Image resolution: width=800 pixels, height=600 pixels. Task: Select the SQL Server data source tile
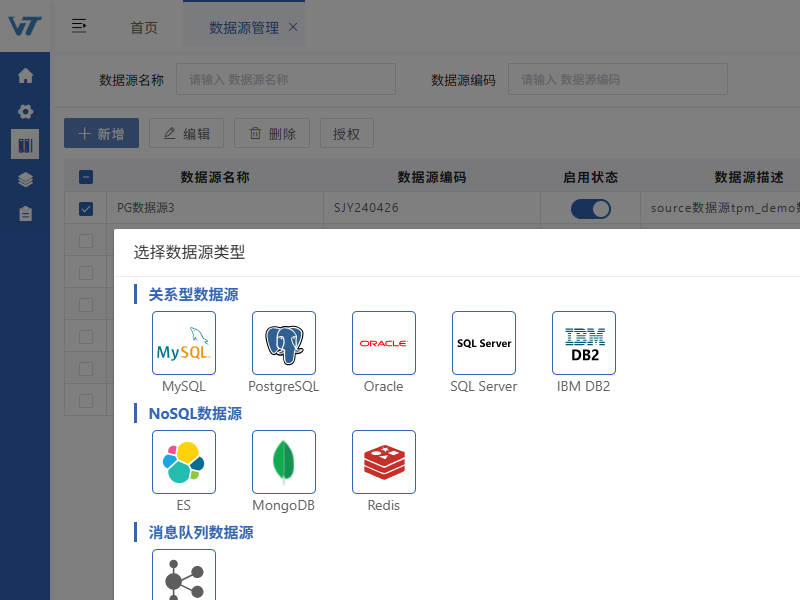(484, 343)
